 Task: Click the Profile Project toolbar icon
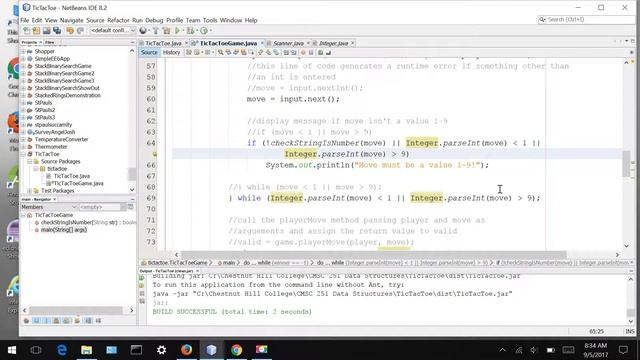tap(204, 31)
